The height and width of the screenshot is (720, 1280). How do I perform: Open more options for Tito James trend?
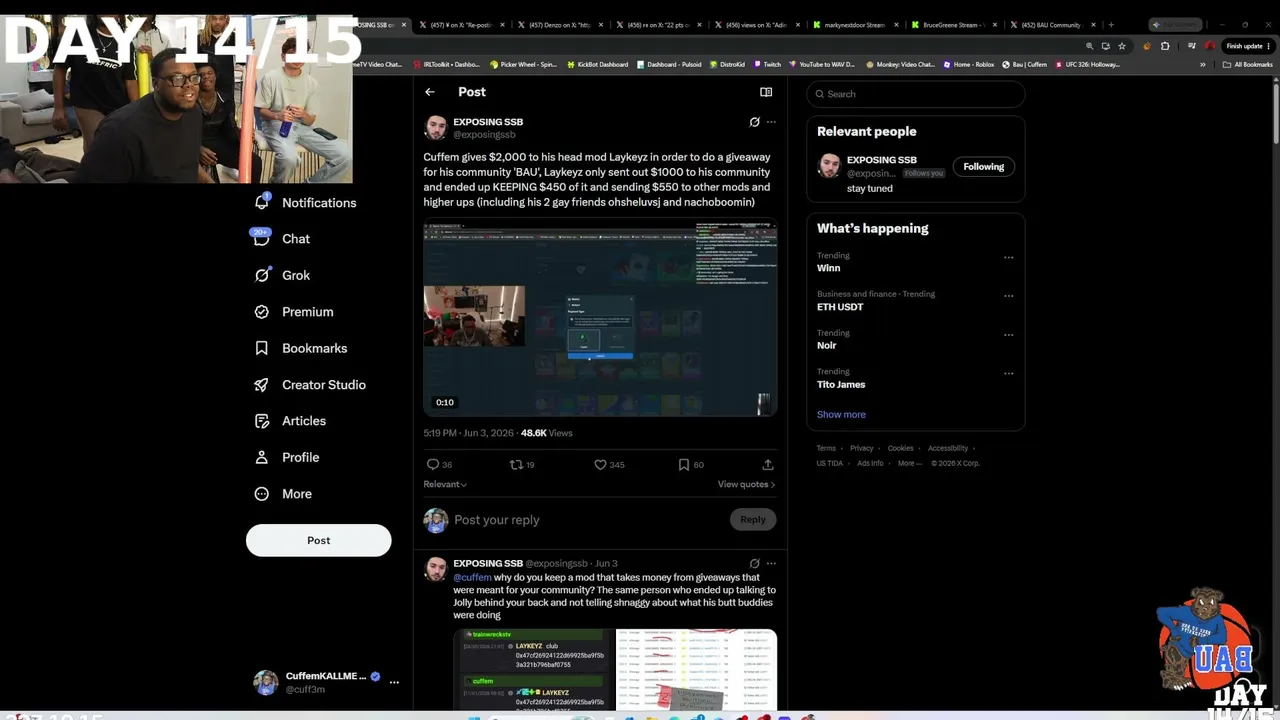pyautogui.click(x=1008, y=374)
